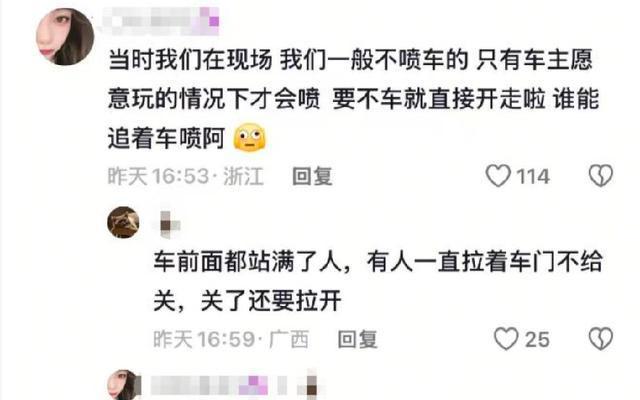Select comment text starting 当时我们在现场

point(353,99)
